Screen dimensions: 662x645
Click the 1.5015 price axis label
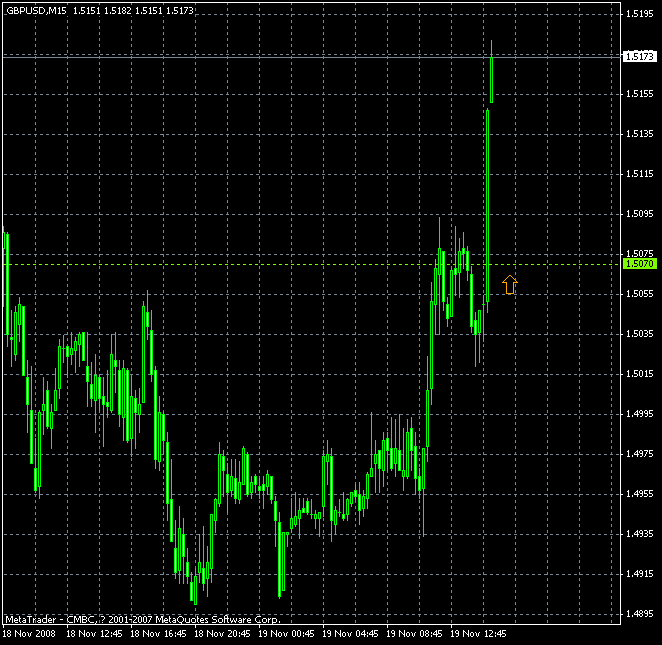[x=639, y=374]
